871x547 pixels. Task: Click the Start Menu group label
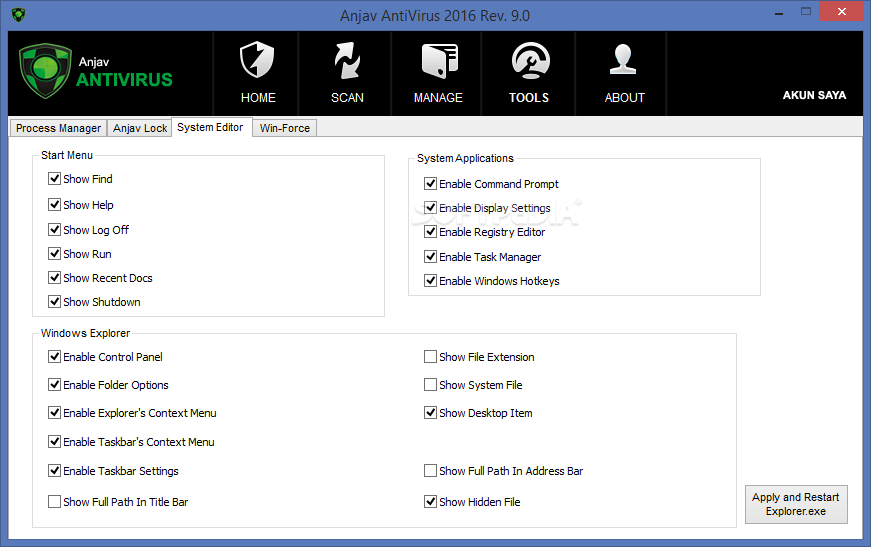(67, 155)
